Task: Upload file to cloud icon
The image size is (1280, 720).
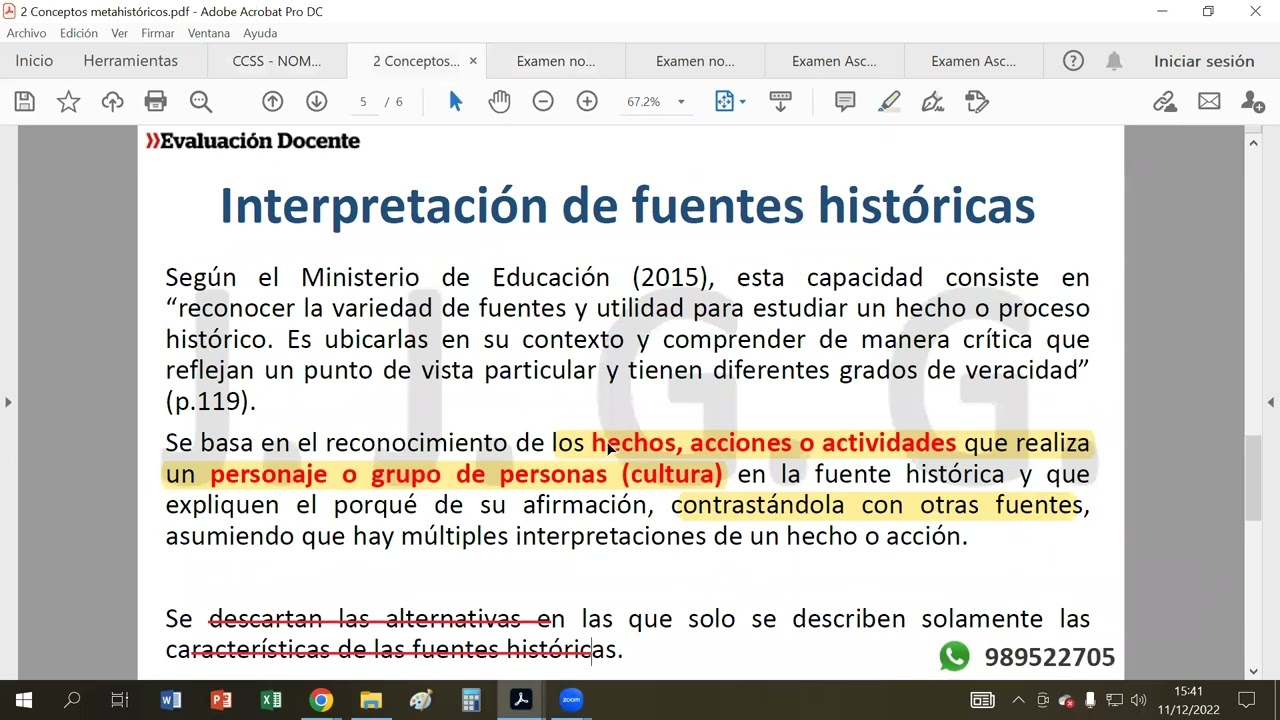Action: coord(112,101)
